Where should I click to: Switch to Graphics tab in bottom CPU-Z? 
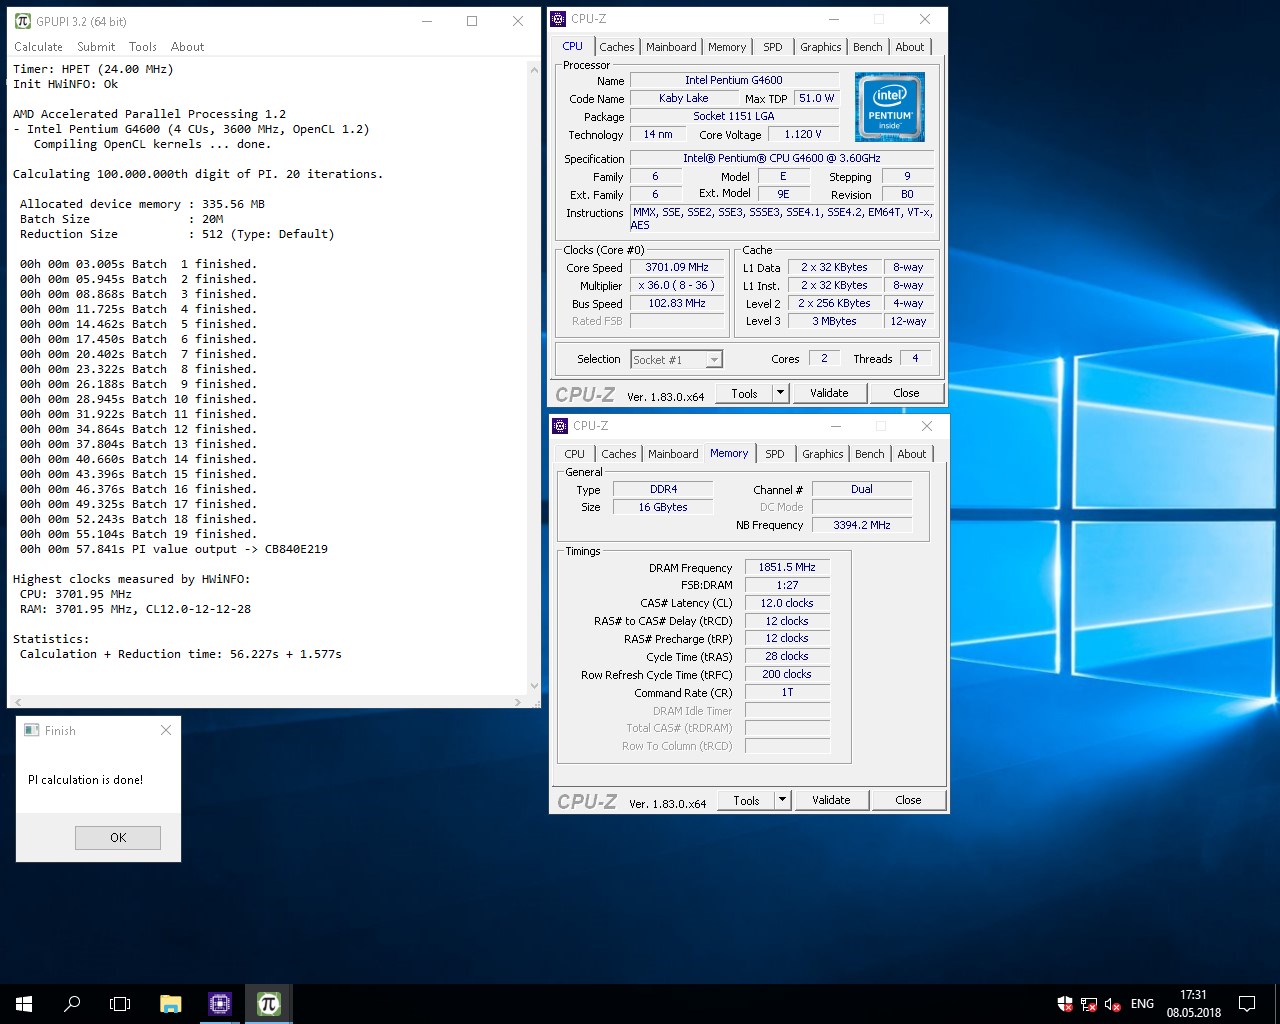(823, 454)
